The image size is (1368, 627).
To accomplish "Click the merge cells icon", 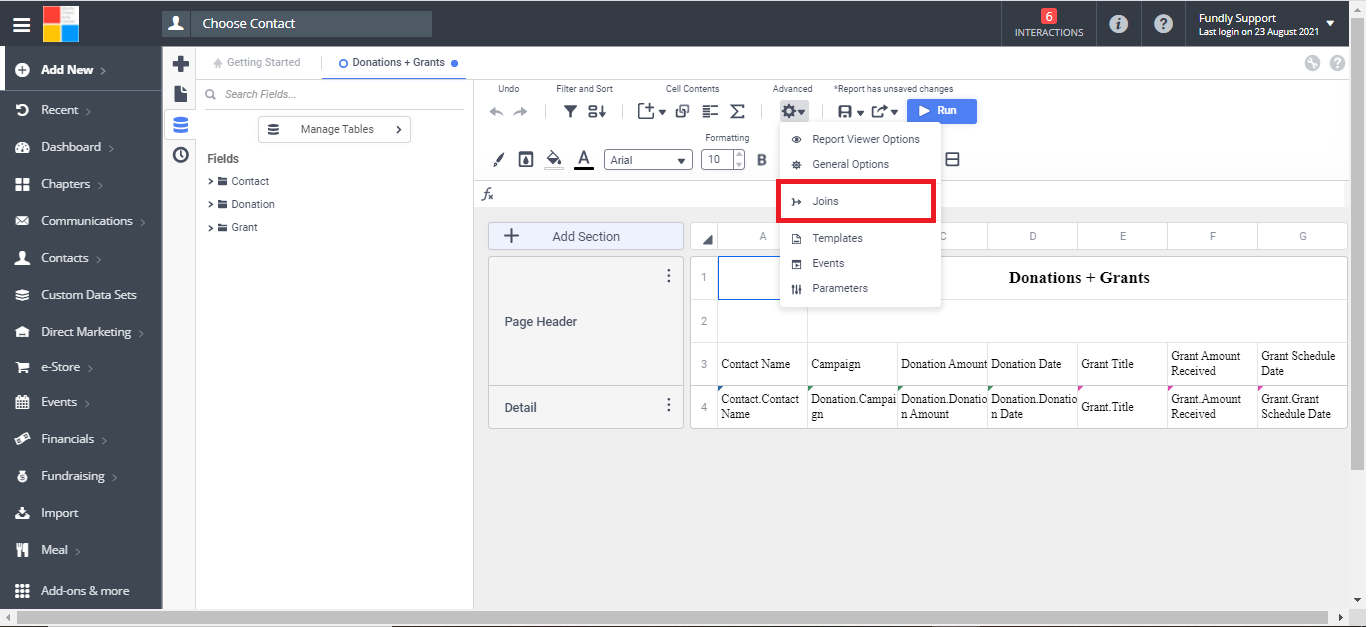I will 953,160.
